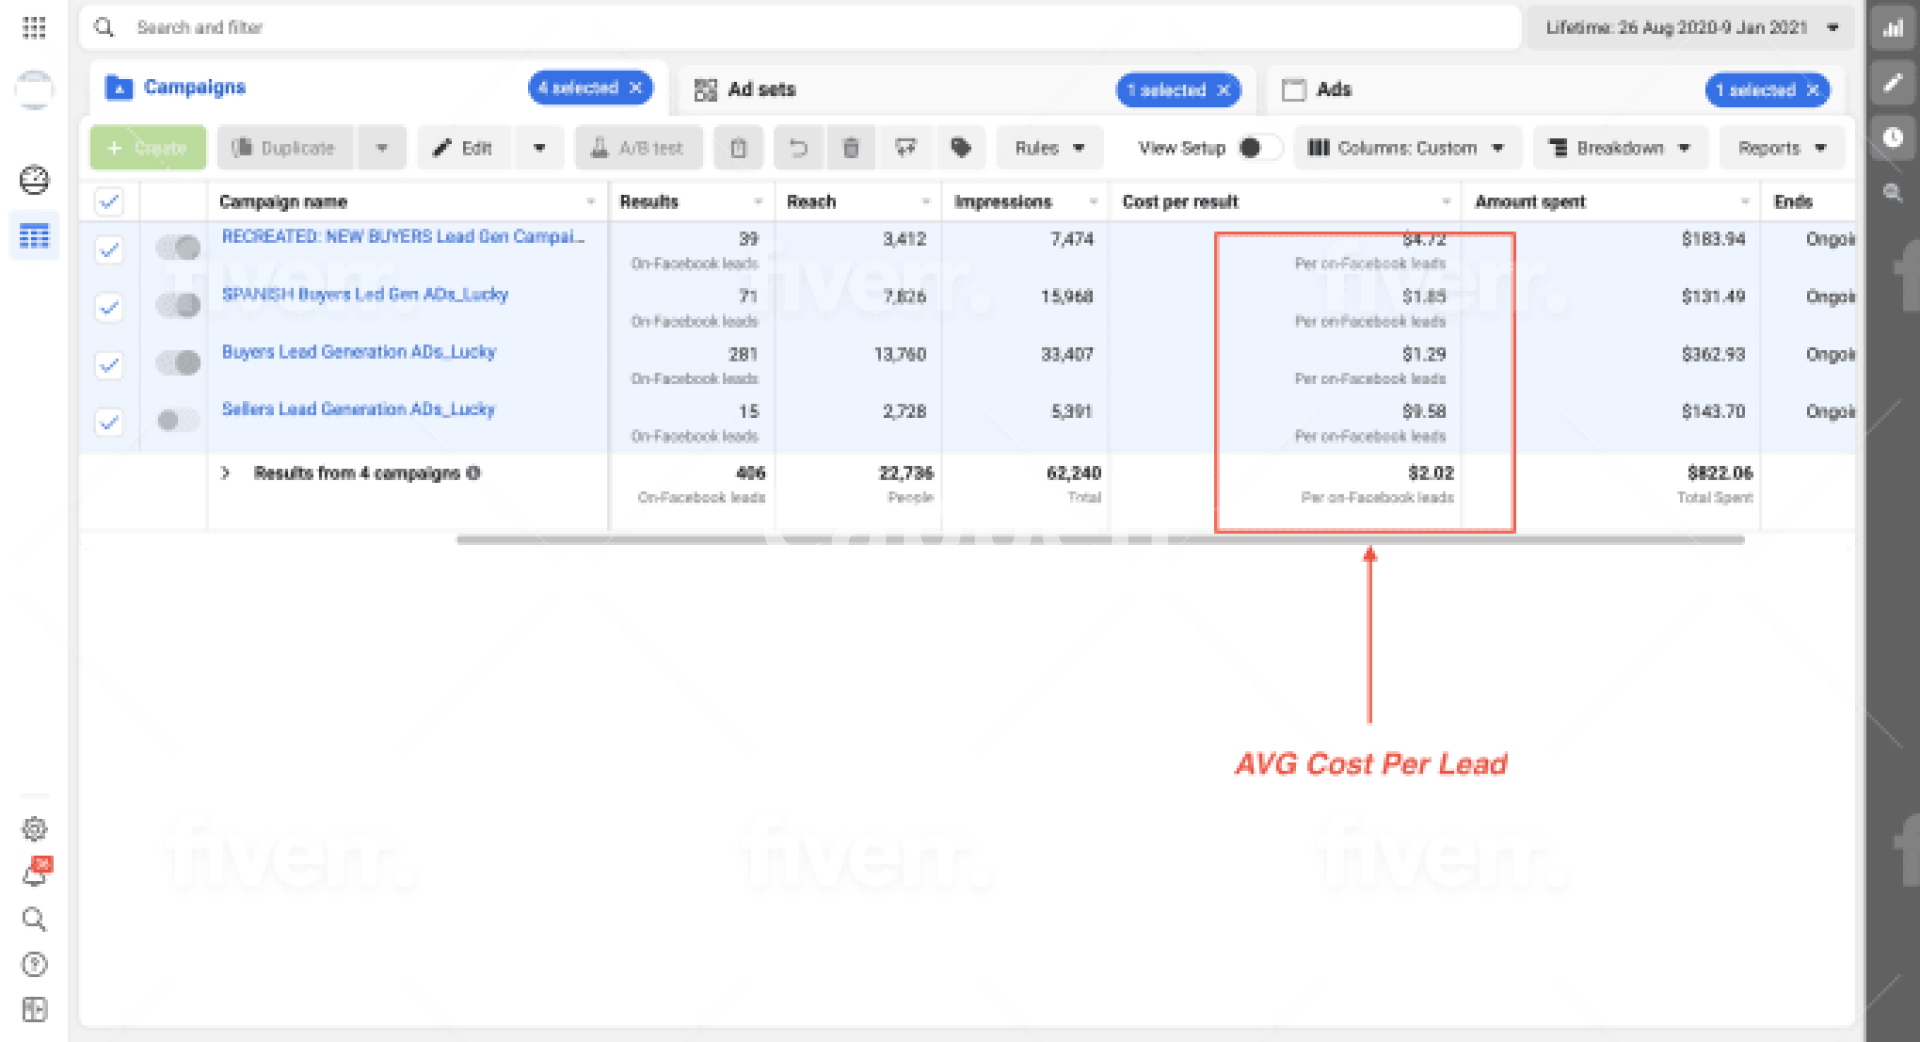
Task: Click the apps grid menu icon
Action: tap(35, 28)
